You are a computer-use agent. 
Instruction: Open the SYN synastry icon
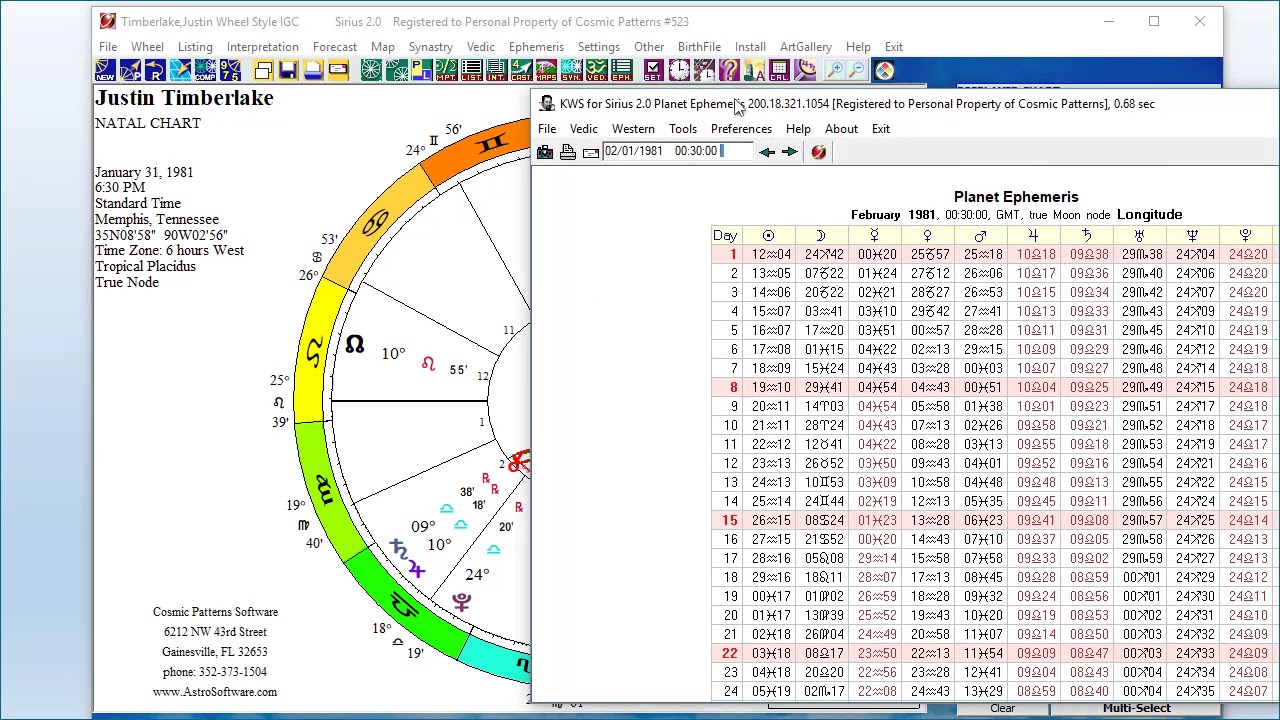[x=571, y=71]
